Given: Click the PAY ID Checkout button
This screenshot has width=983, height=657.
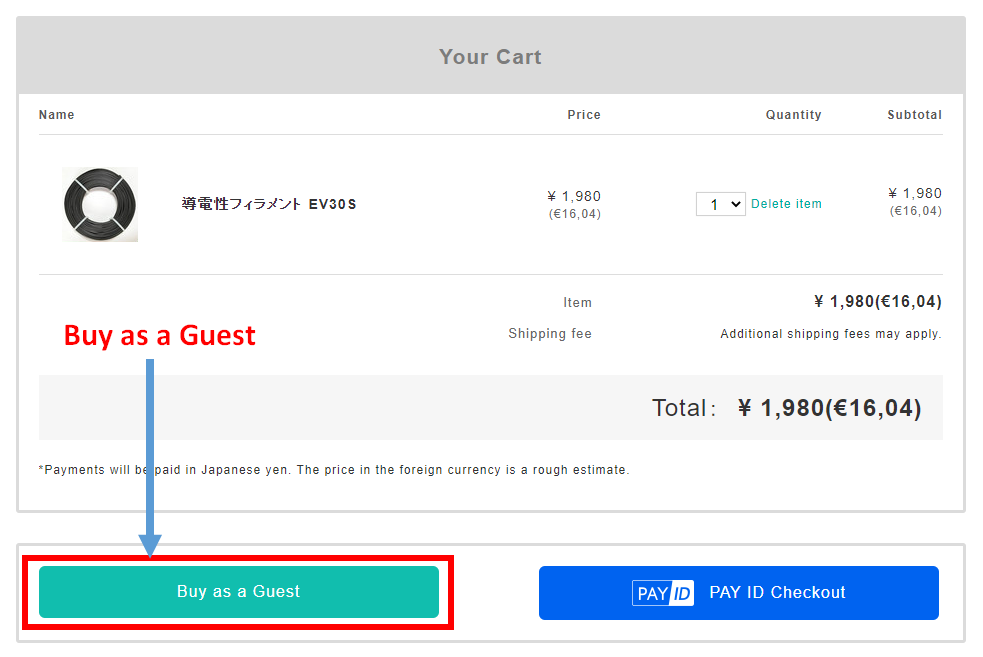Looking at the screenshot, I should point(739,592).
